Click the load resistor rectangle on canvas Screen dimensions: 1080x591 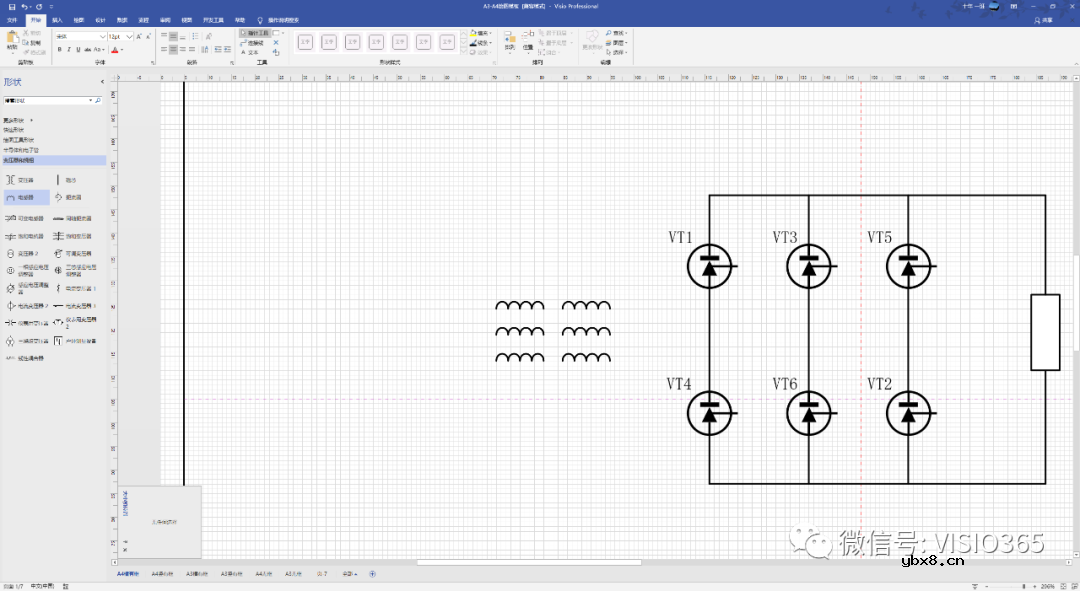coord(1045,333)
